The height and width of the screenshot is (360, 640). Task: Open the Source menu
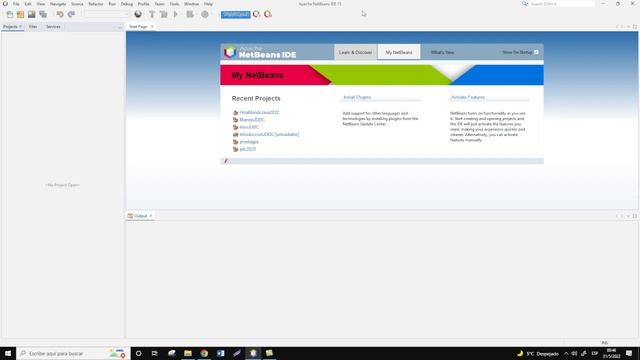[x=77, y=4]
